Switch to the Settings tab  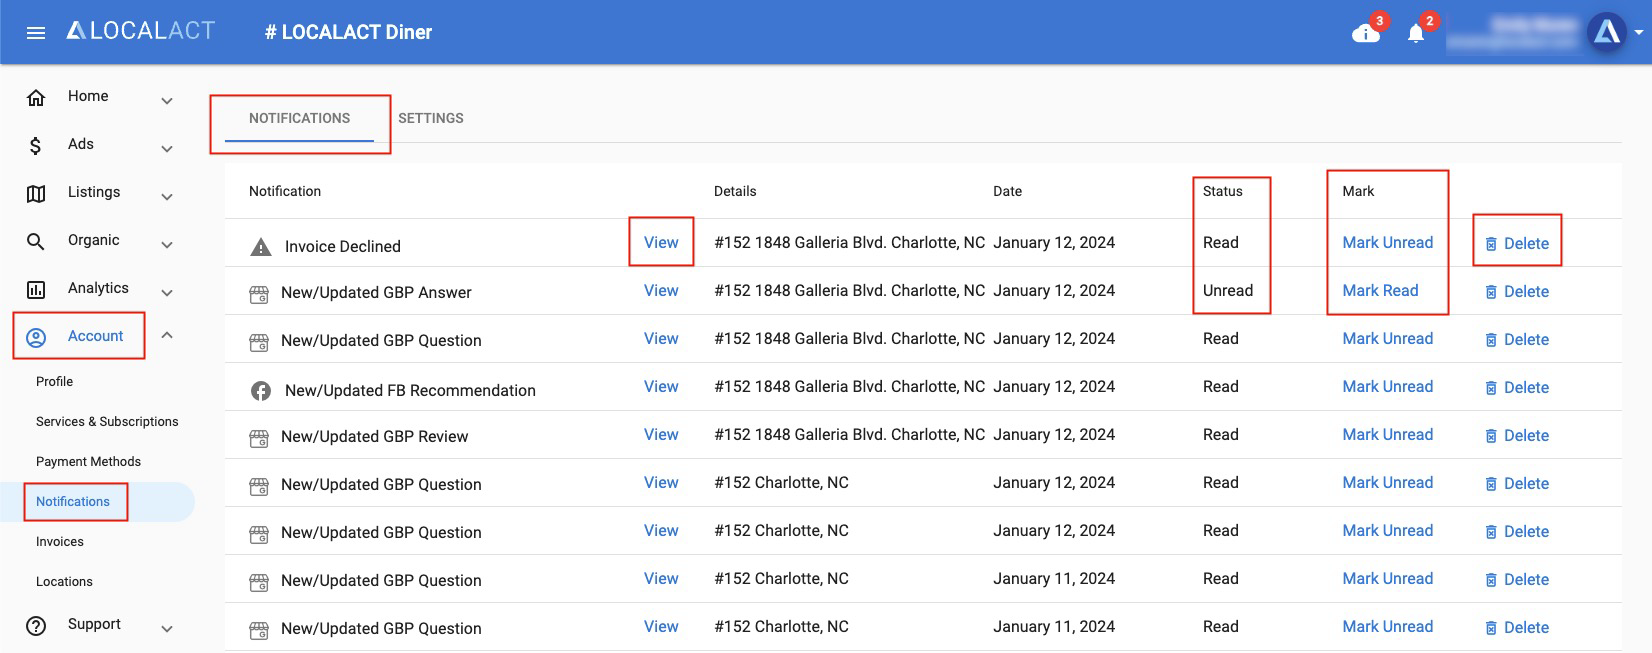[x=431, y=118]
